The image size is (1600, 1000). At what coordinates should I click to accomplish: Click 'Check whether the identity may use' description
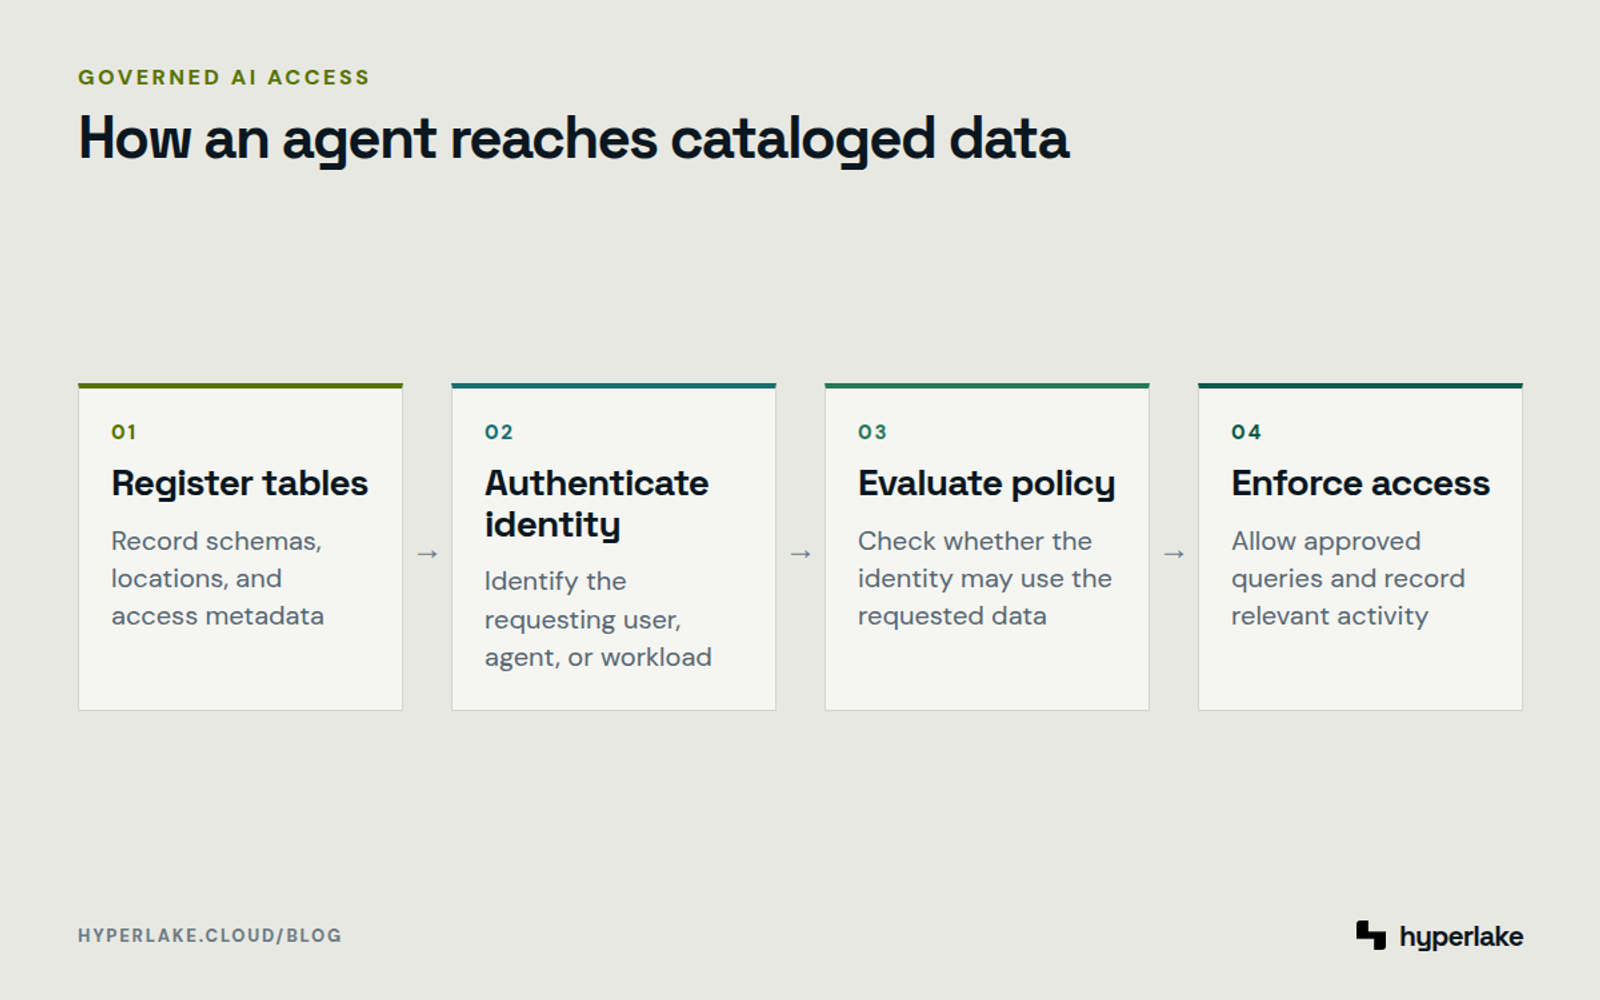pyautogui.click(x=985, y=578)
